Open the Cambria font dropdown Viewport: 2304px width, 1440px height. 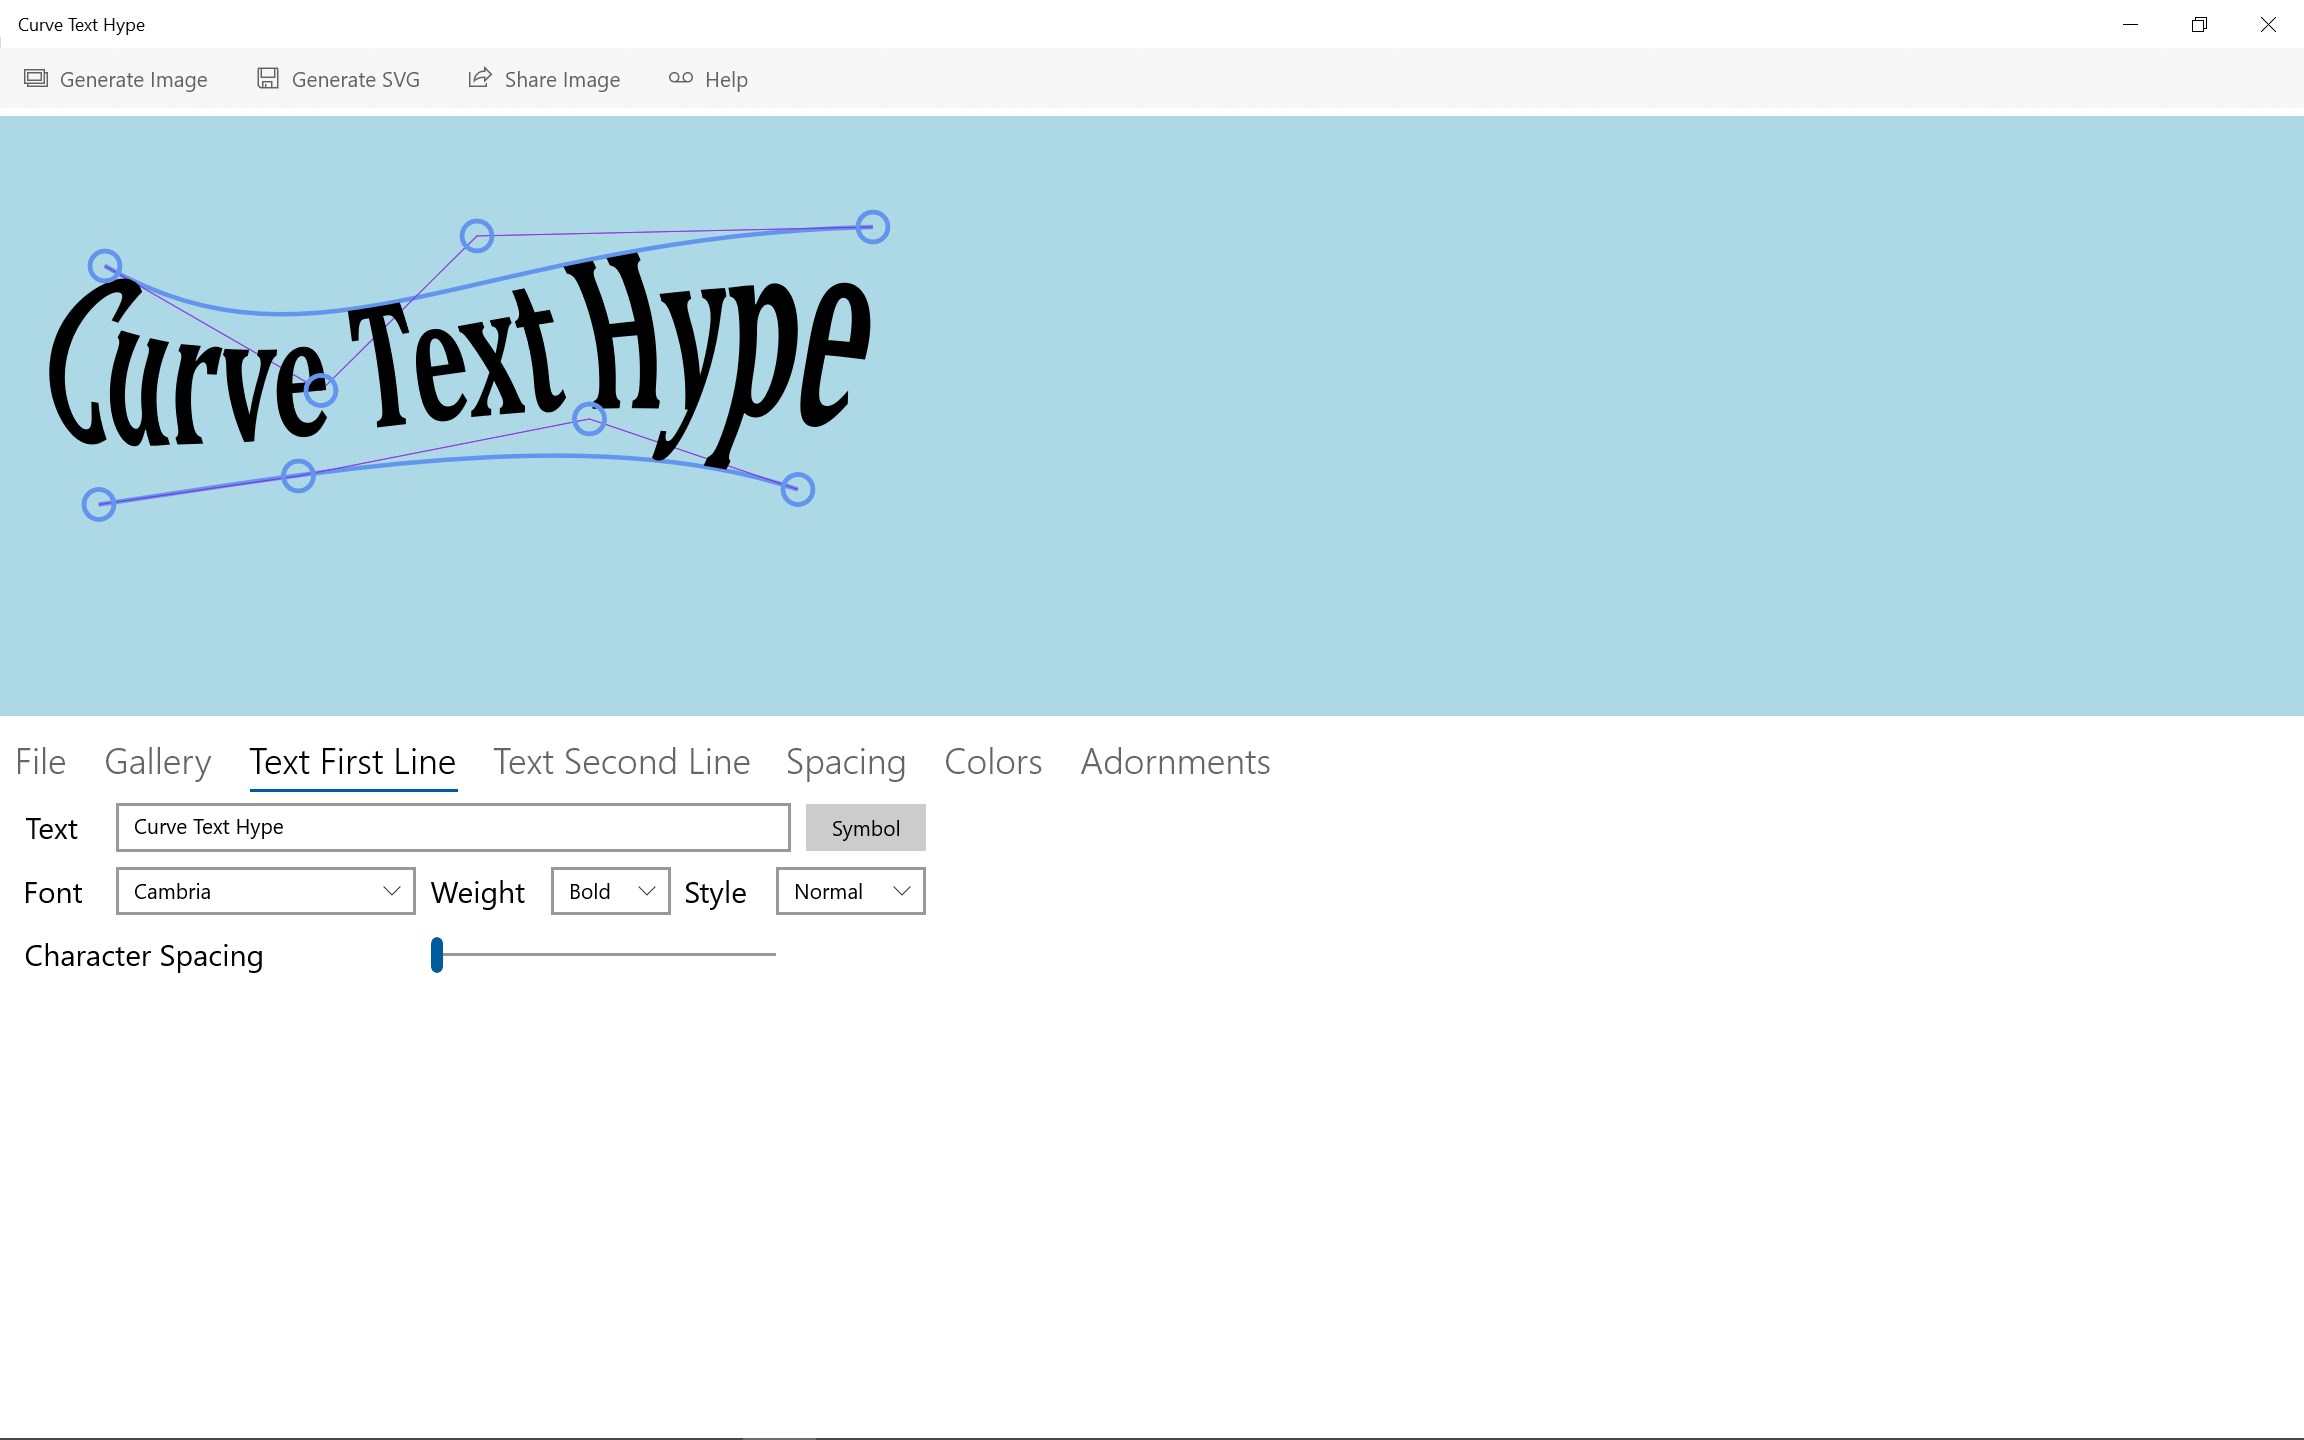tap(266, 891)
